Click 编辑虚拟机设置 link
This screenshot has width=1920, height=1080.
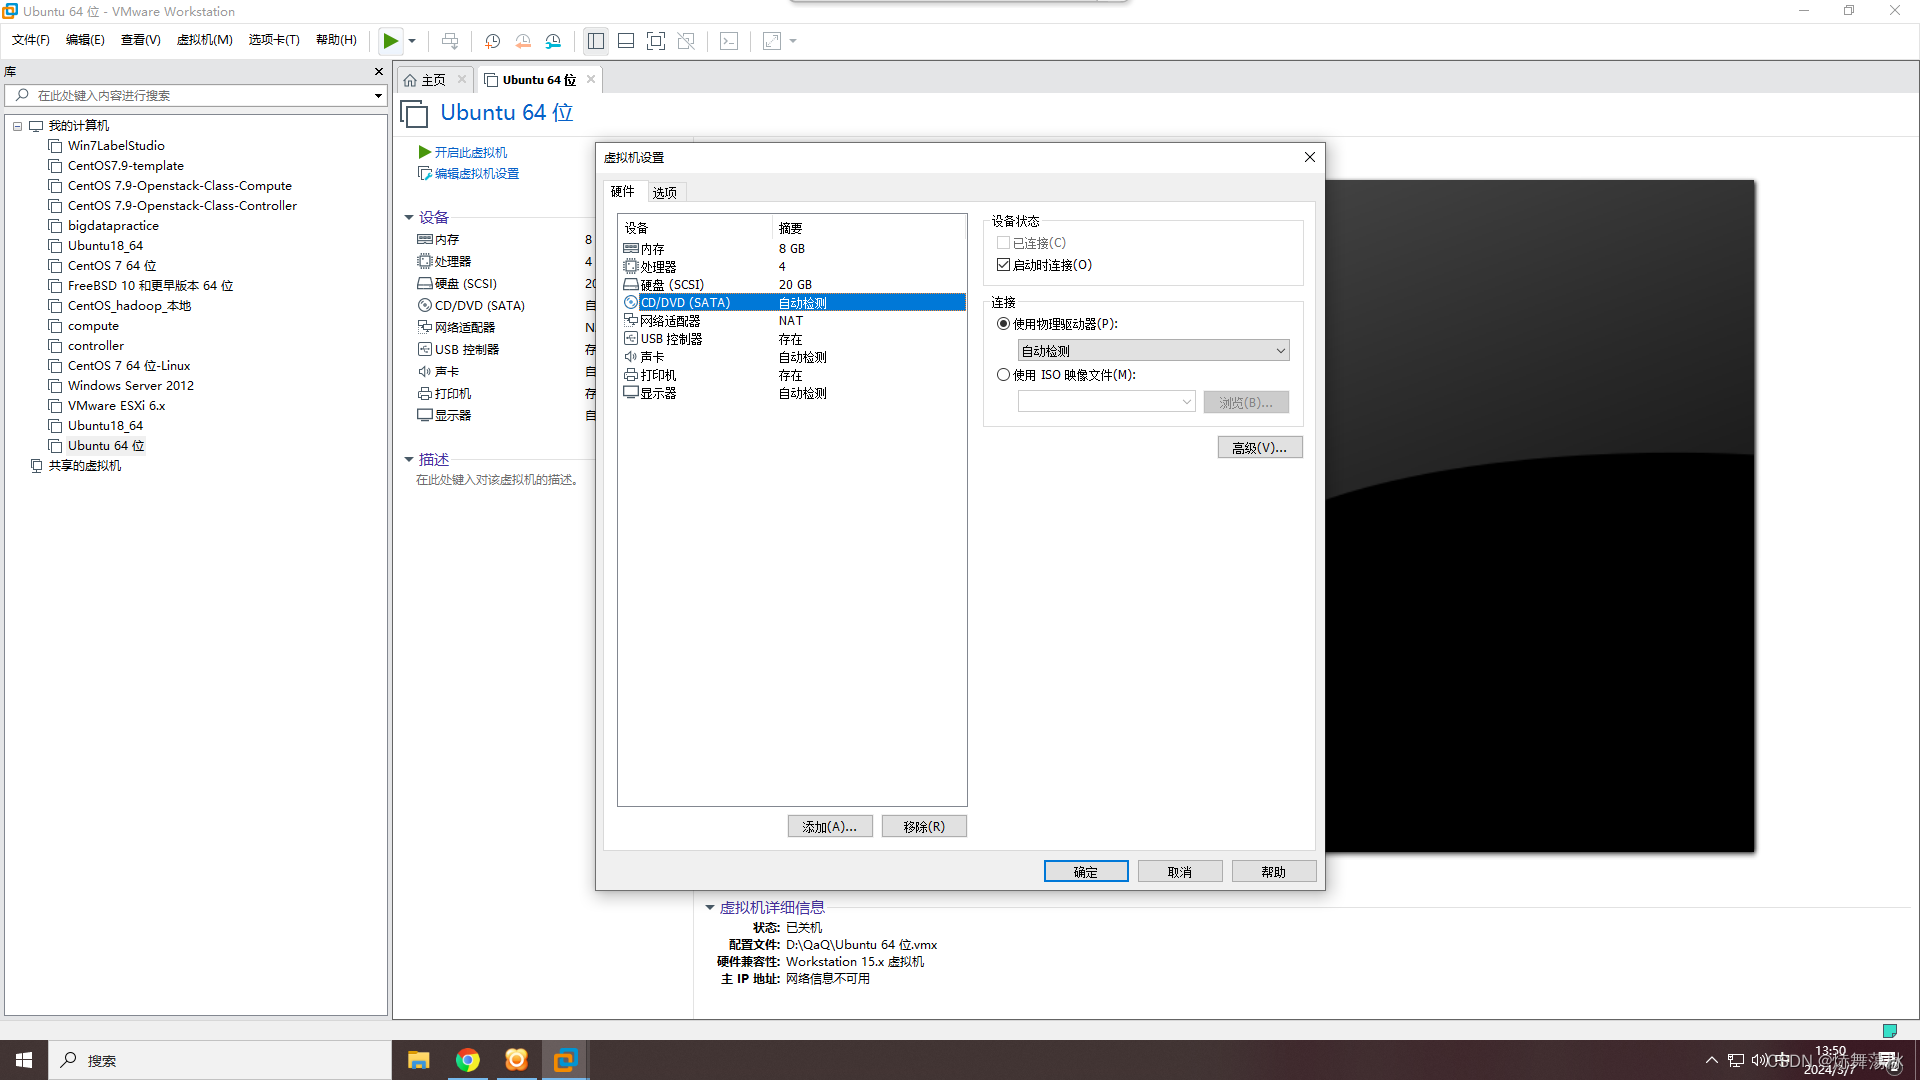[x=476, y=173]
